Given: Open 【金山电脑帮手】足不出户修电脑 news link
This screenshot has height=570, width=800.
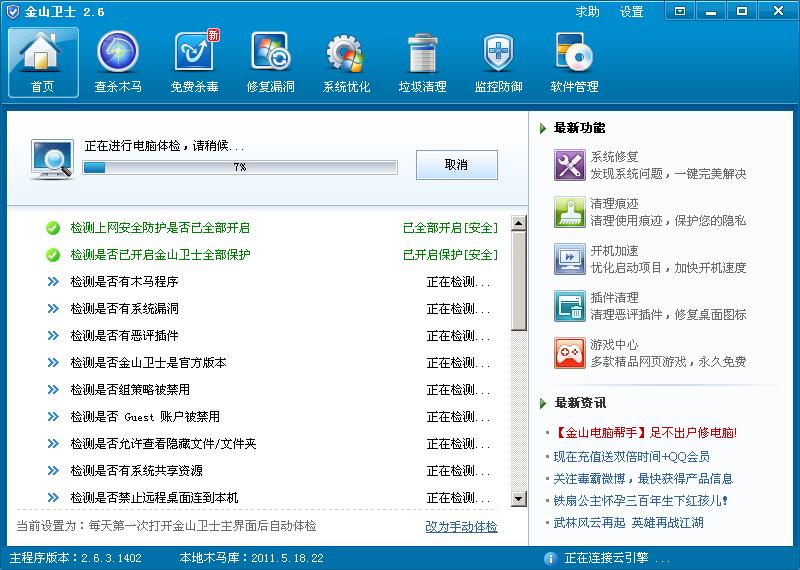Looking at the screenshot, I should pyautogui.click(x=645, y=433).
